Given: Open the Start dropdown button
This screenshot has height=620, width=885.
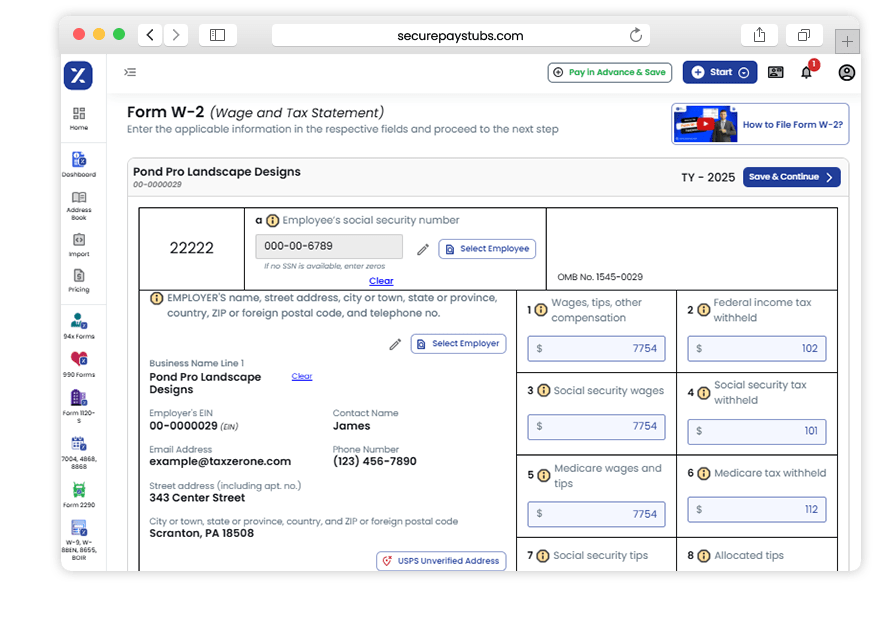Looking at the screenshot, I should tap(720, 72).
